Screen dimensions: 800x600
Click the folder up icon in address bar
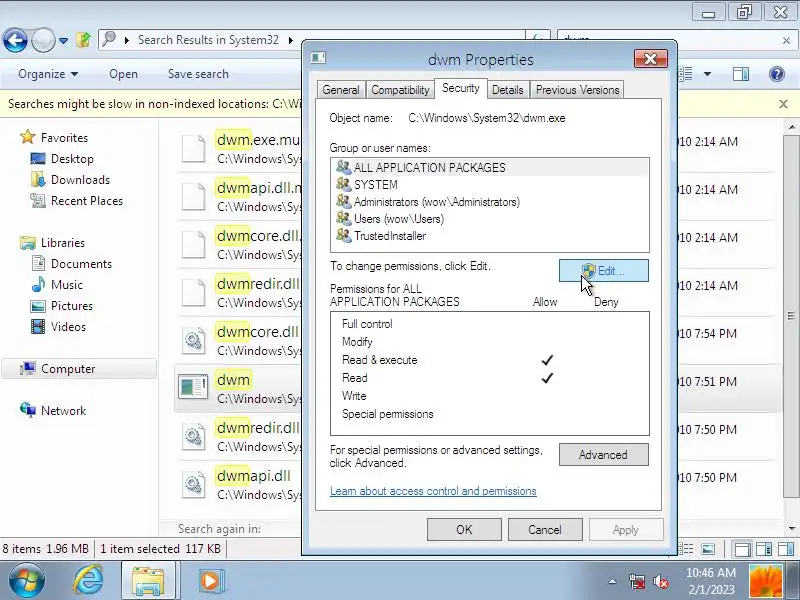tap(84, 39)
